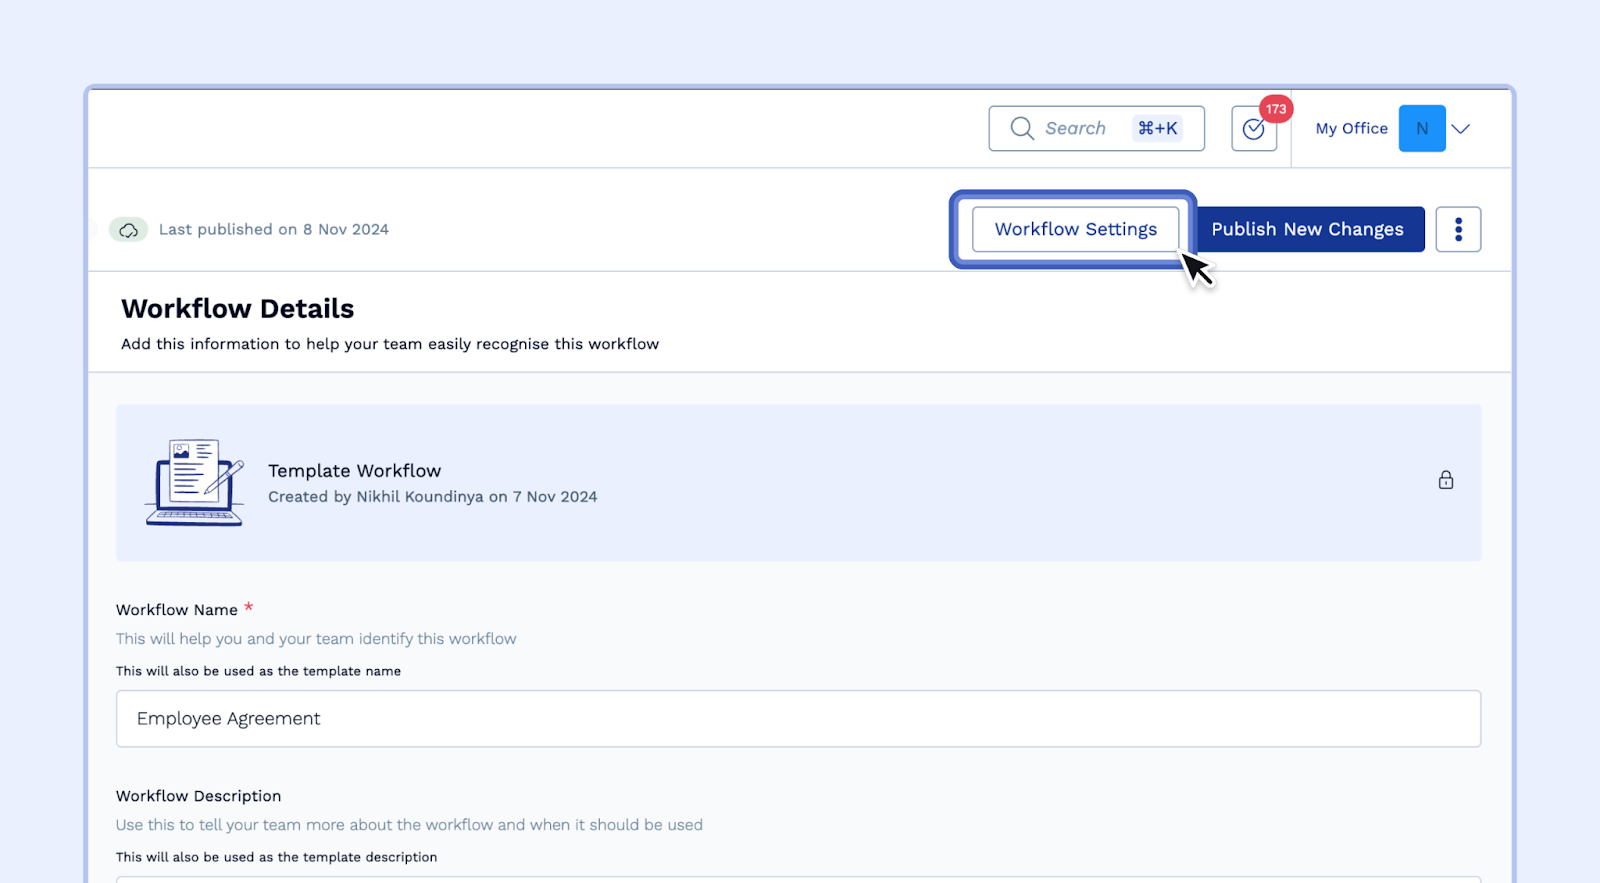Click 'Add this information to help your team' subtitle

tap(390, 344)
